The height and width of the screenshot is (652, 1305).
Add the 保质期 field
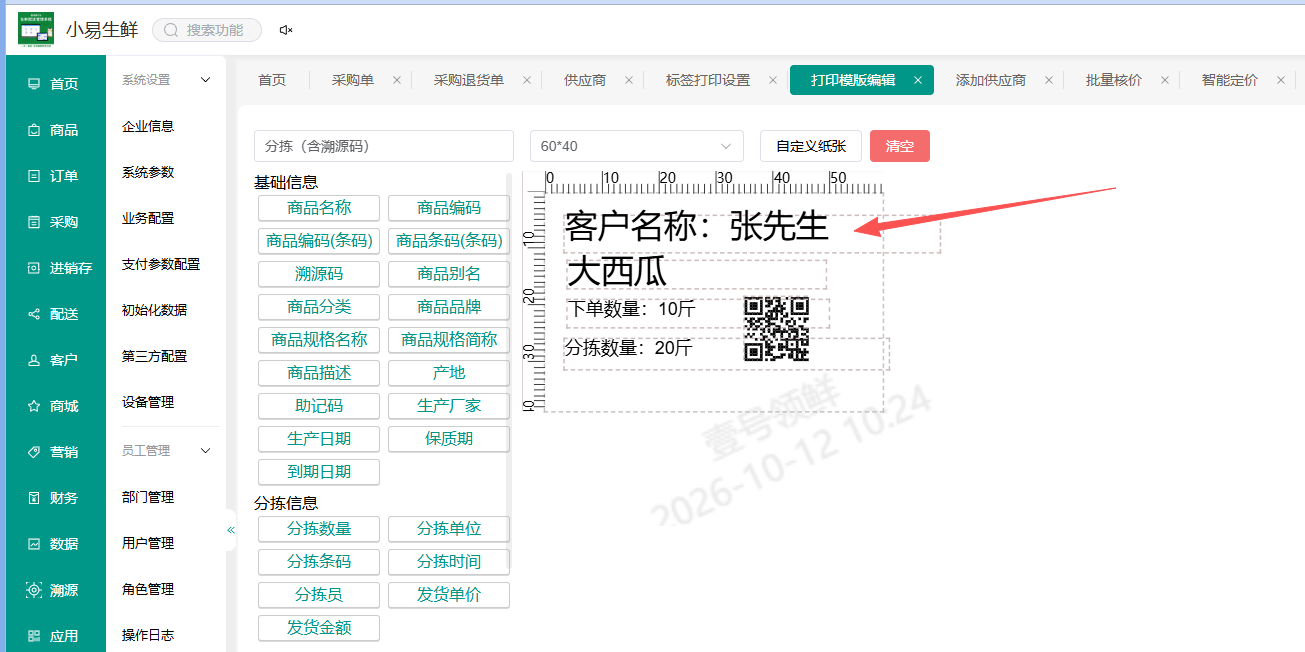click(x=449, y=438)
